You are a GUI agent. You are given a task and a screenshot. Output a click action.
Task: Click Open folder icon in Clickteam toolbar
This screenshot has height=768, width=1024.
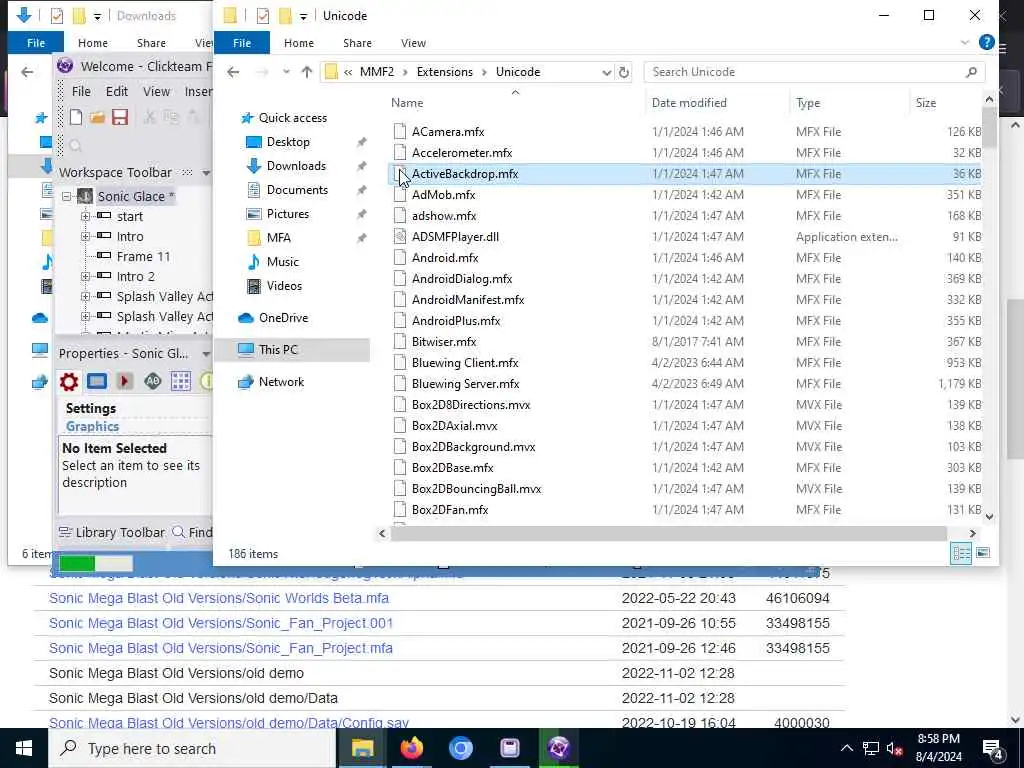[x=97, y=117]
